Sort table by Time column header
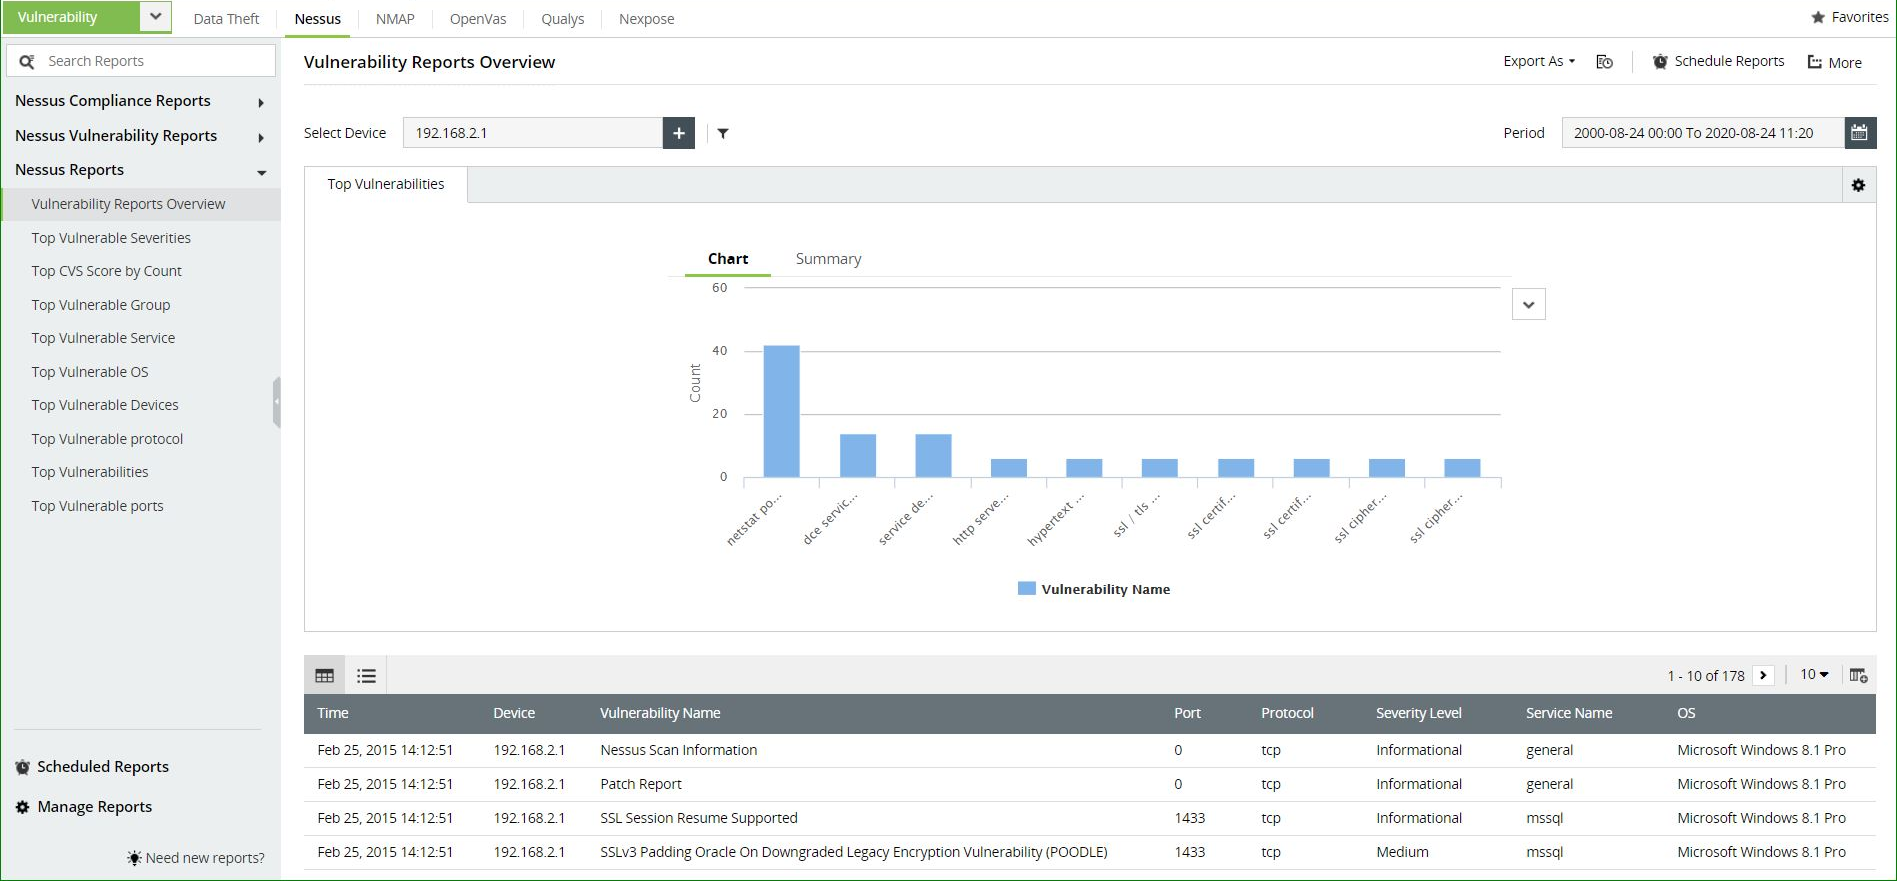Screen dimensions: 1897x881 pyautogui.click(x=333, y=714)
